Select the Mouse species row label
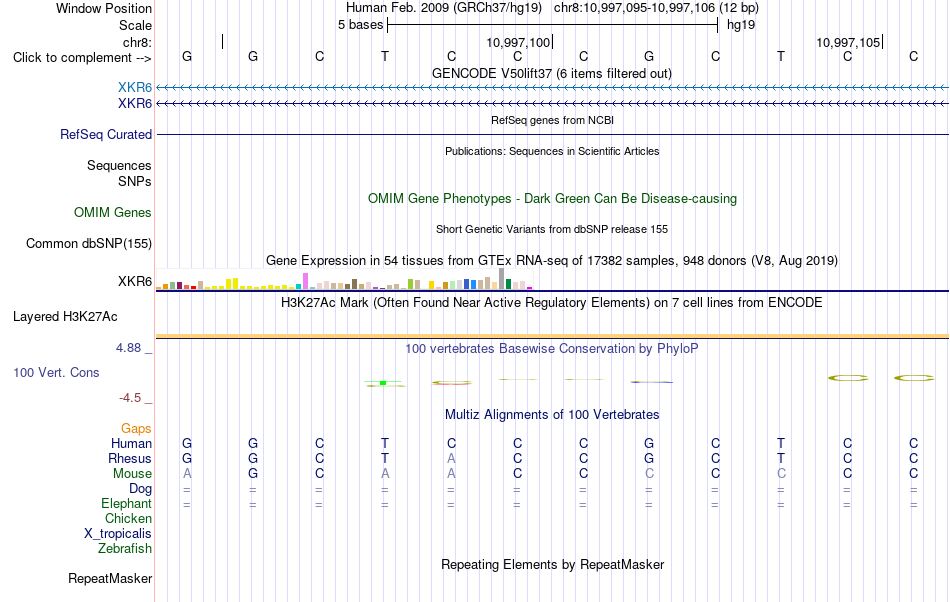This screenshot has height=602, width=950. pyautogui.click(x=132, y=474)
